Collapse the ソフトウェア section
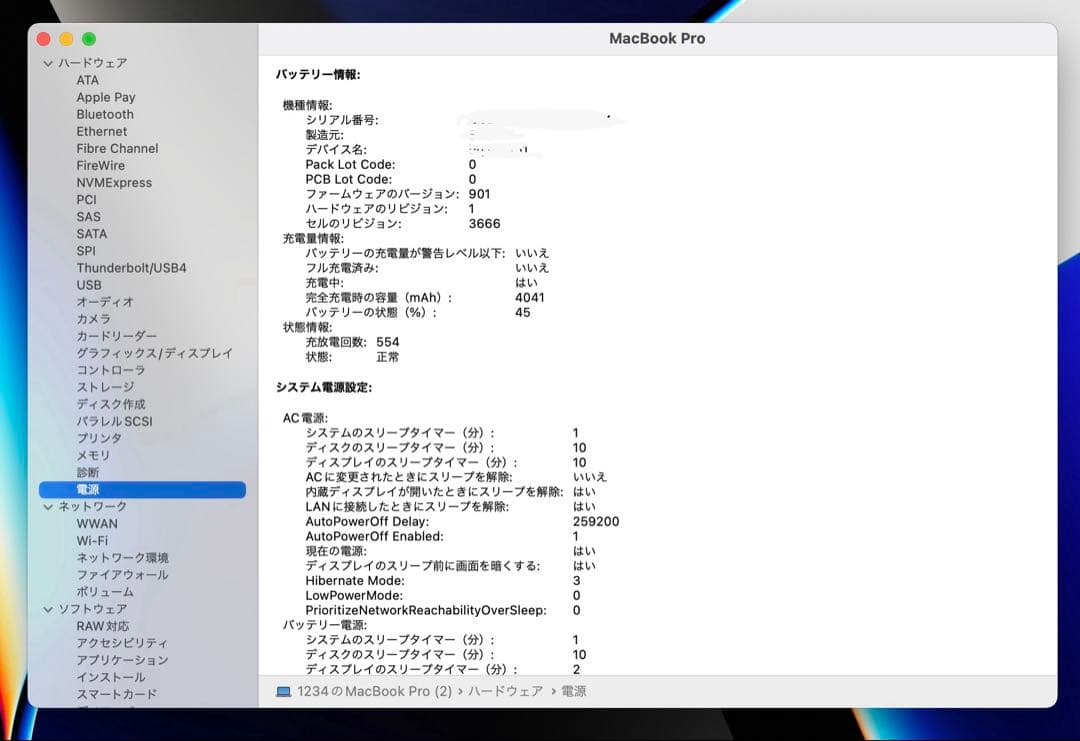 (x=46, y=609)
